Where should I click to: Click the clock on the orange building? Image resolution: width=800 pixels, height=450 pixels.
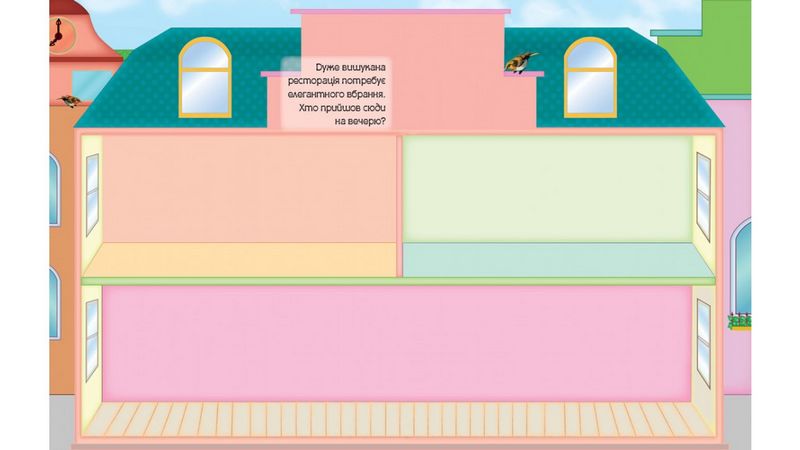click(x=63, y=33)
